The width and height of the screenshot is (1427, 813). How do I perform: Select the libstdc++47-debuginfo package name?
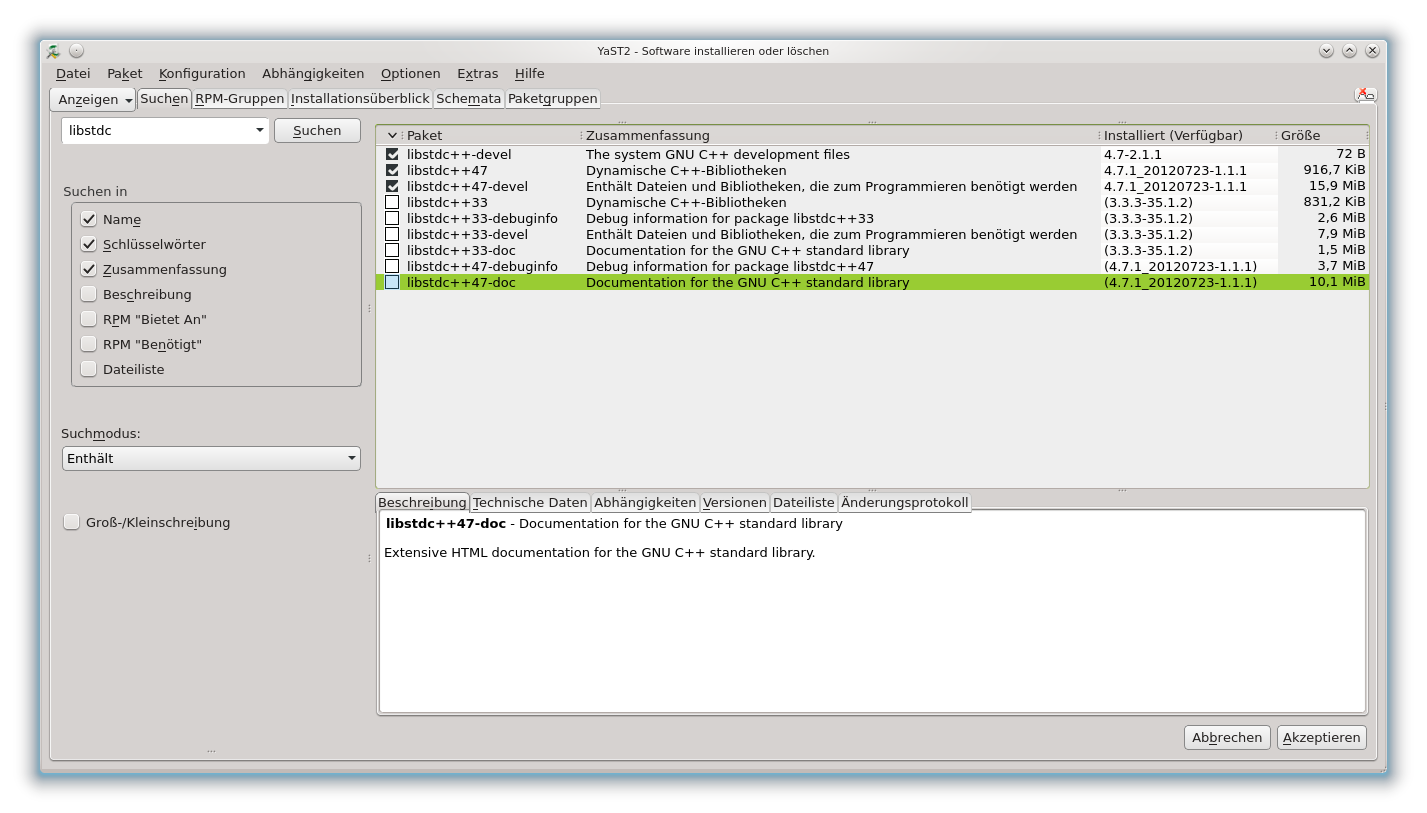(482, 266)
